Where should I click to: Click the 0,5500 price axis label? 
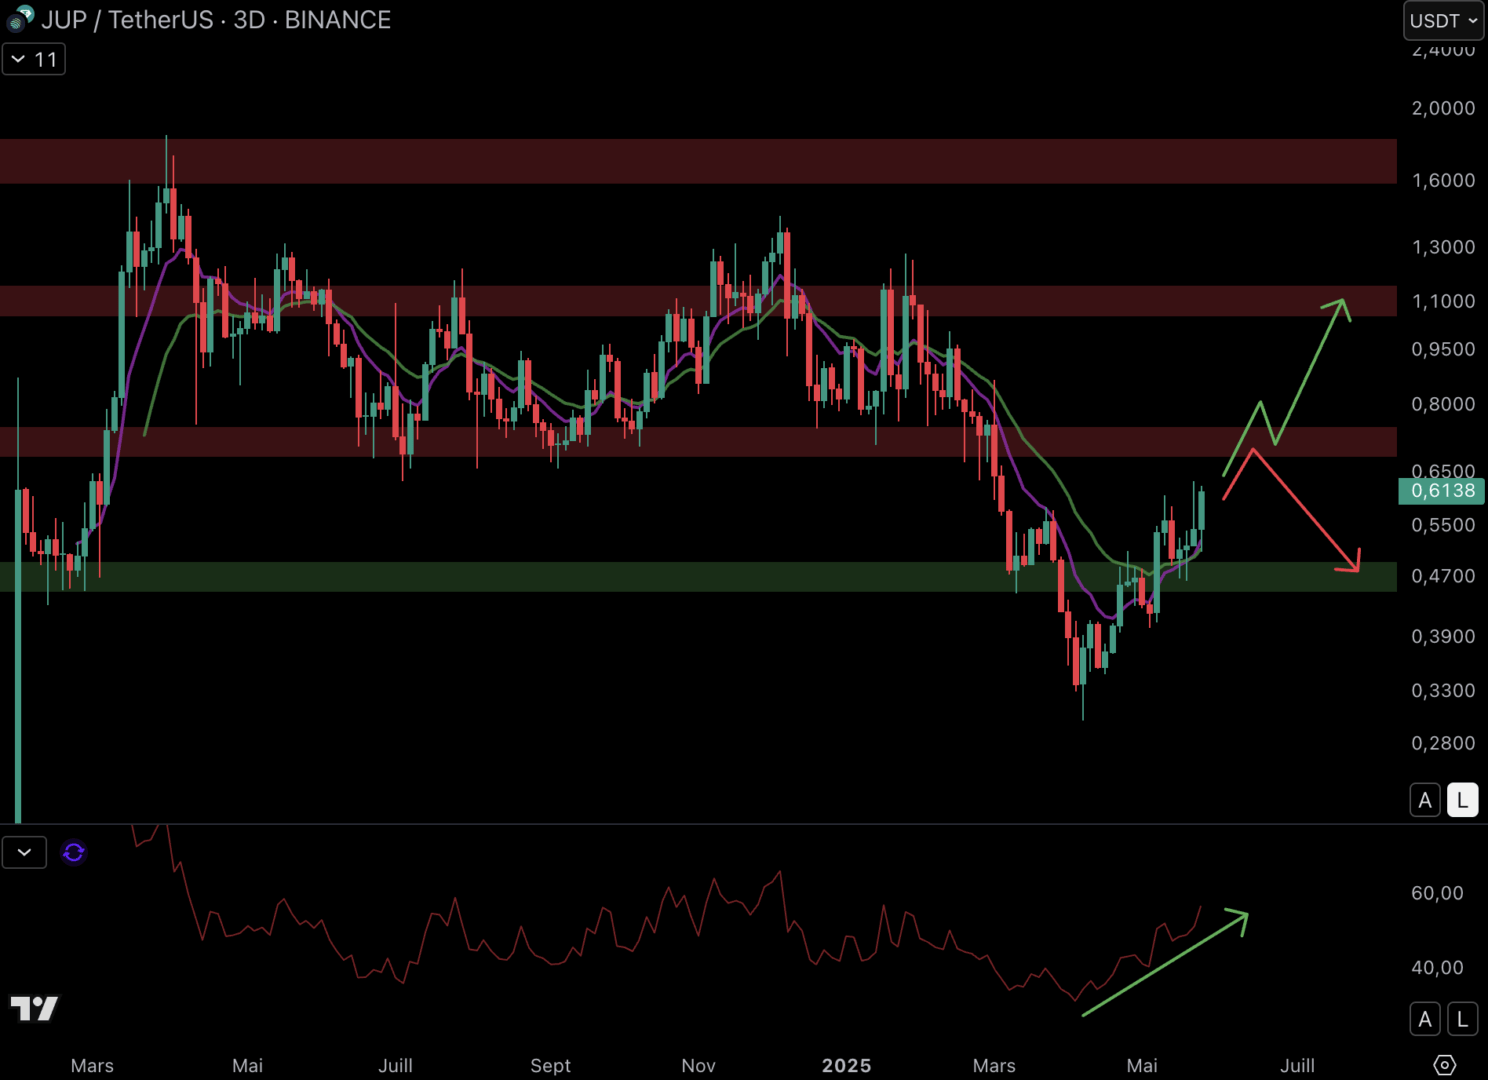(1443, 525)
